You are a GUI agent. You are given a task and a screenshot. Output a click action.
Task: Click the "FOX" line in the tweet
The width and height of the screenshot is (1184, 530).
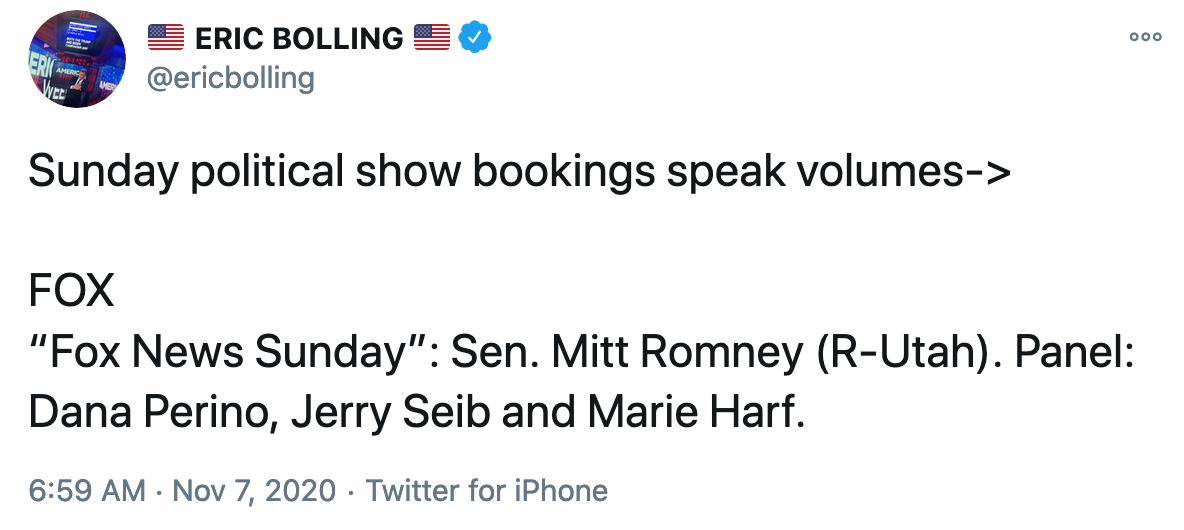pyautogui.click(x=71, y=292)
